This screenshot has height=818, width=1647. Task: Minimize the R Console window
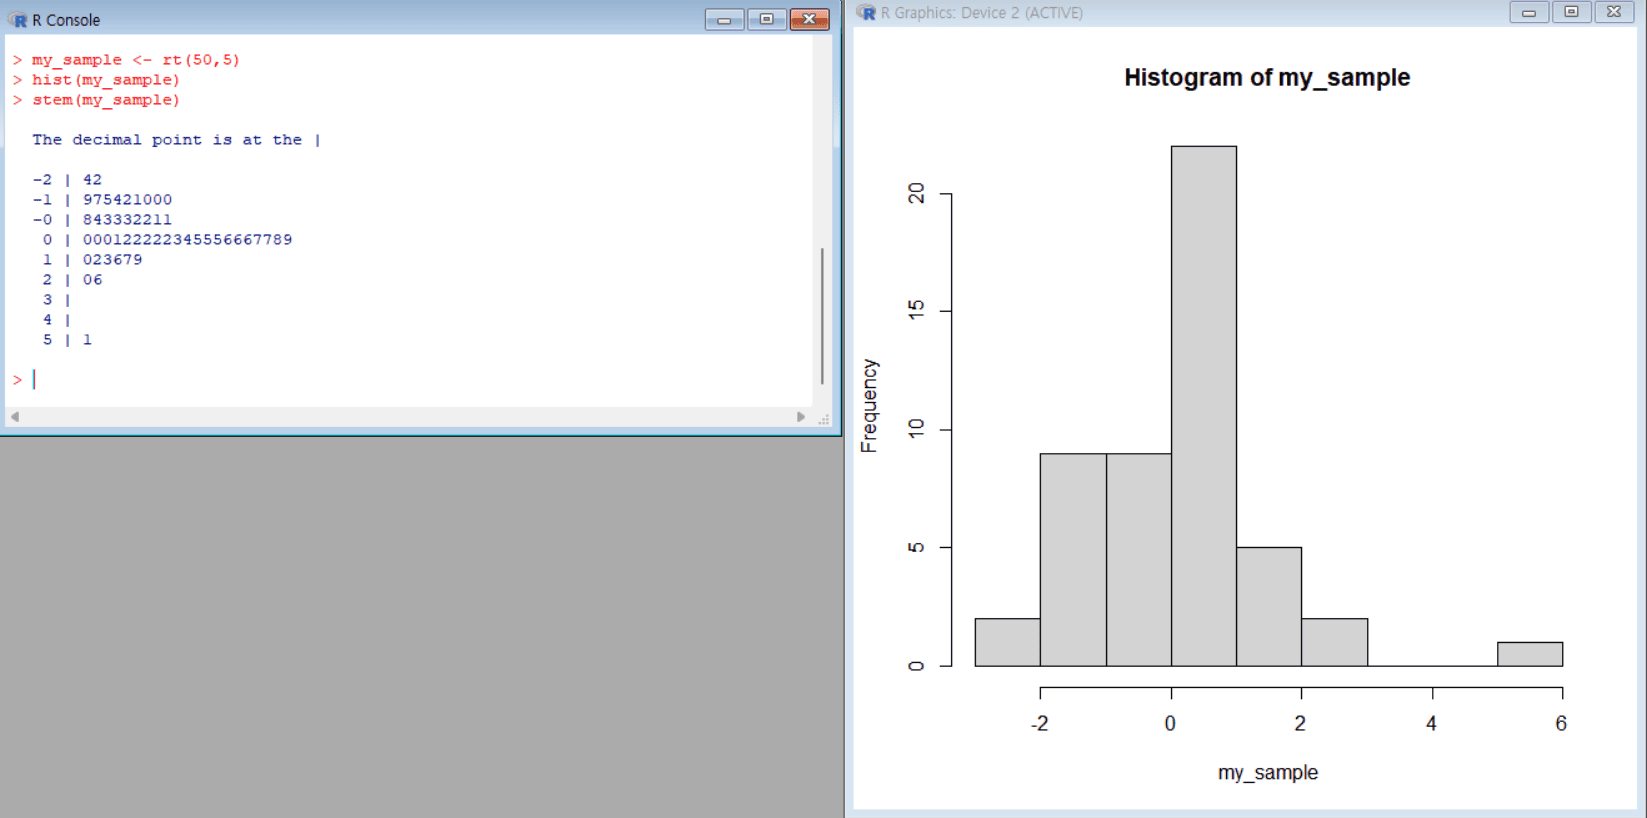724,20
